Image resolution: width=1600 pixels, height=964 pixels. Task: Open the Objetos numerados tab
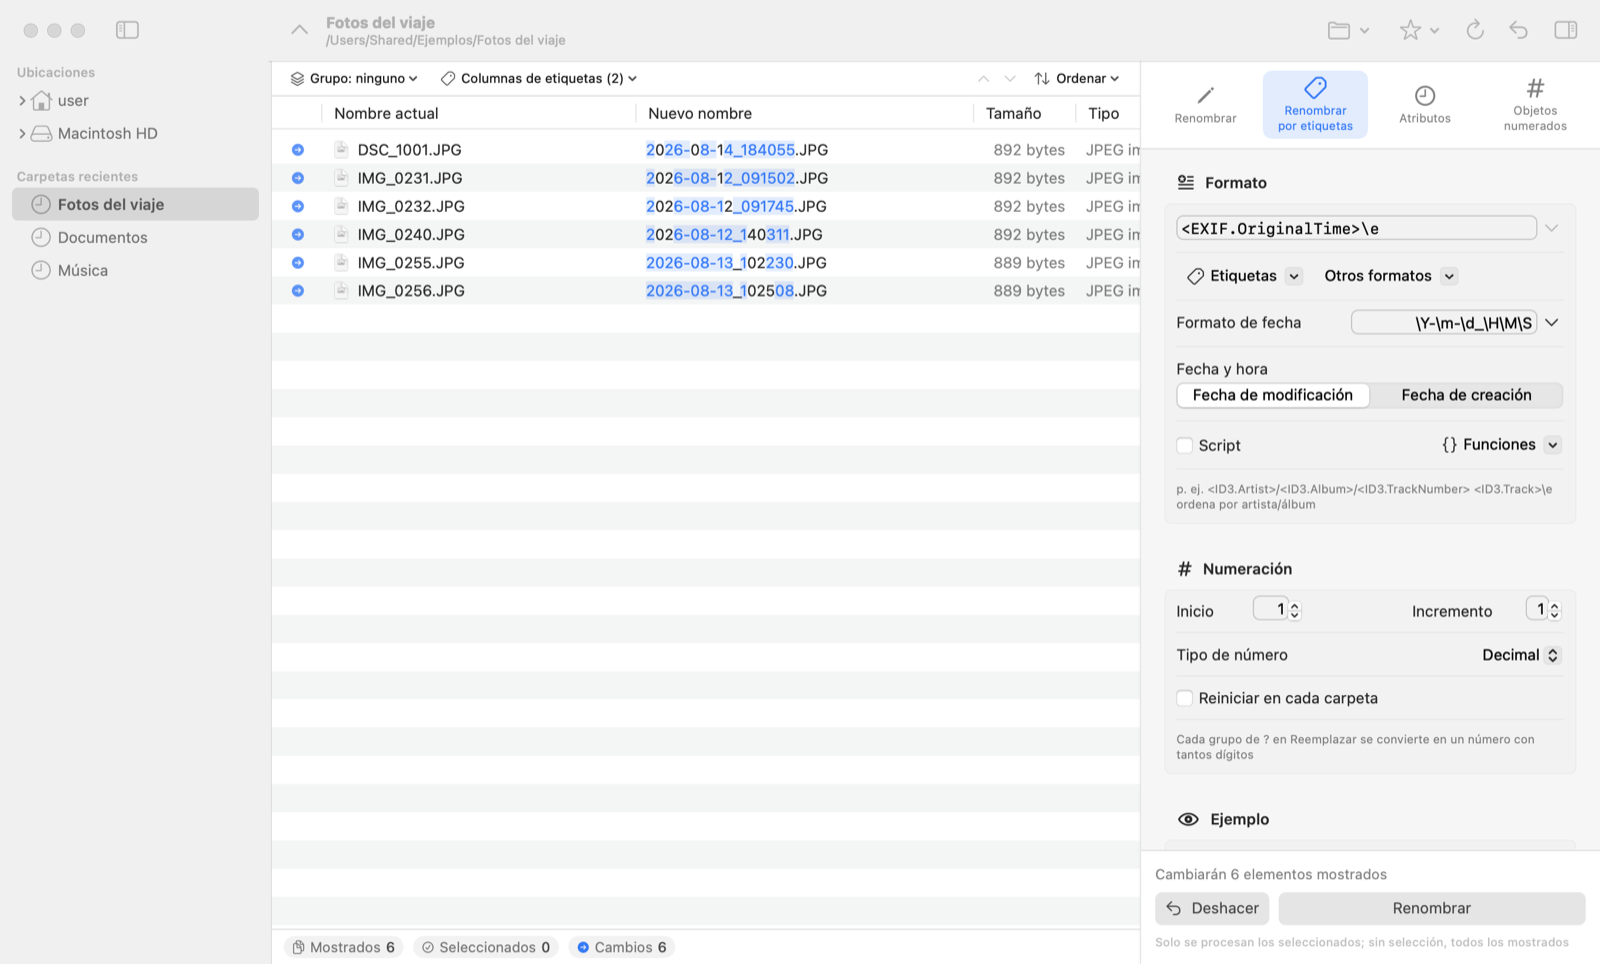coord(1535,105)
